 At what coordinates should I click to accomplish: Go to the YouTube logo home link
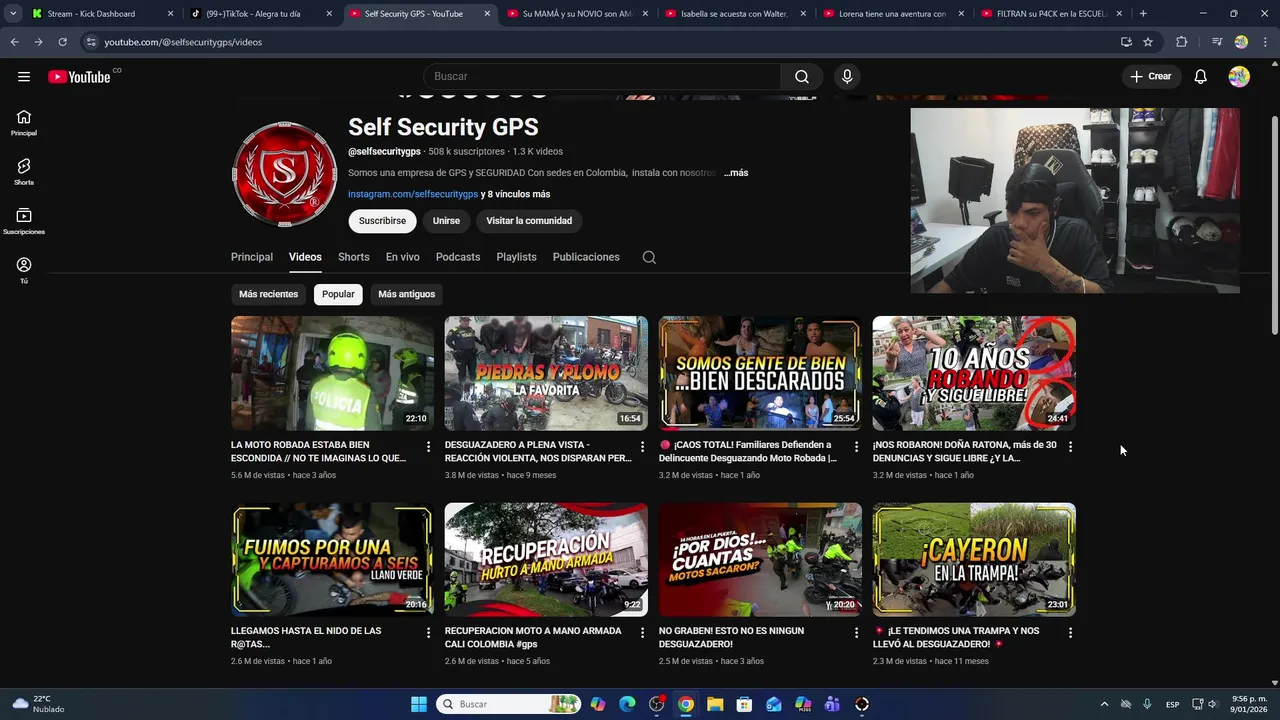tap(79, 77)
